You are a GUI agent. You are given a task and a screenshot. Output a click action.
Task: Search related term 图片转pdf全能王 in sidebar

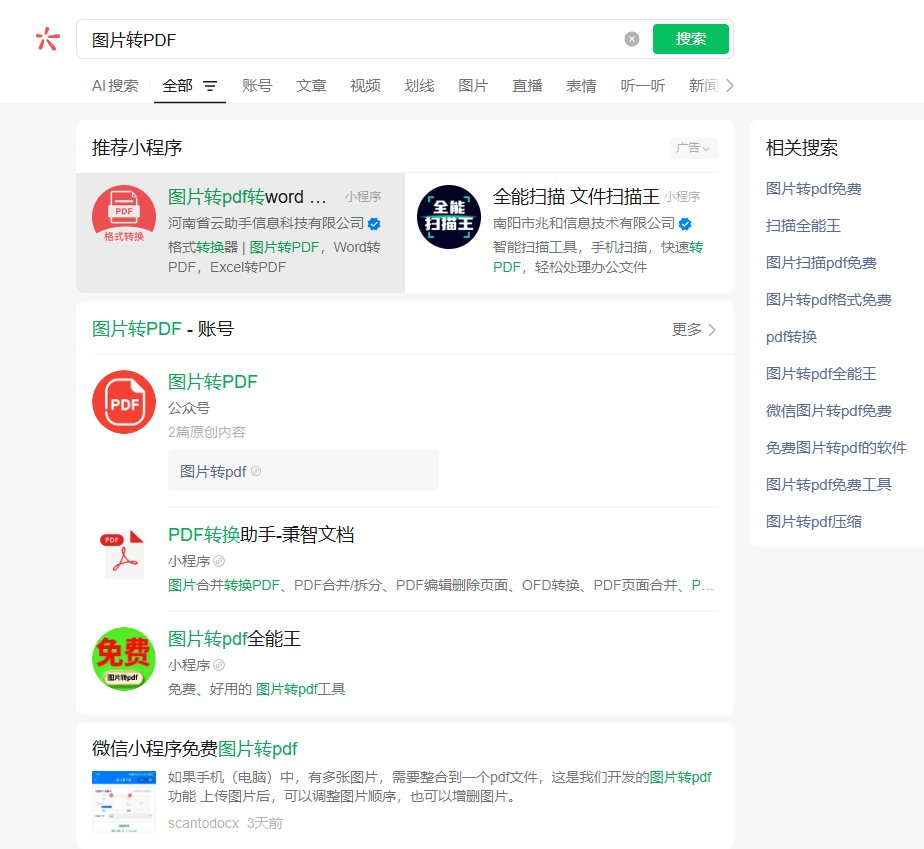[x=821, y=374]
